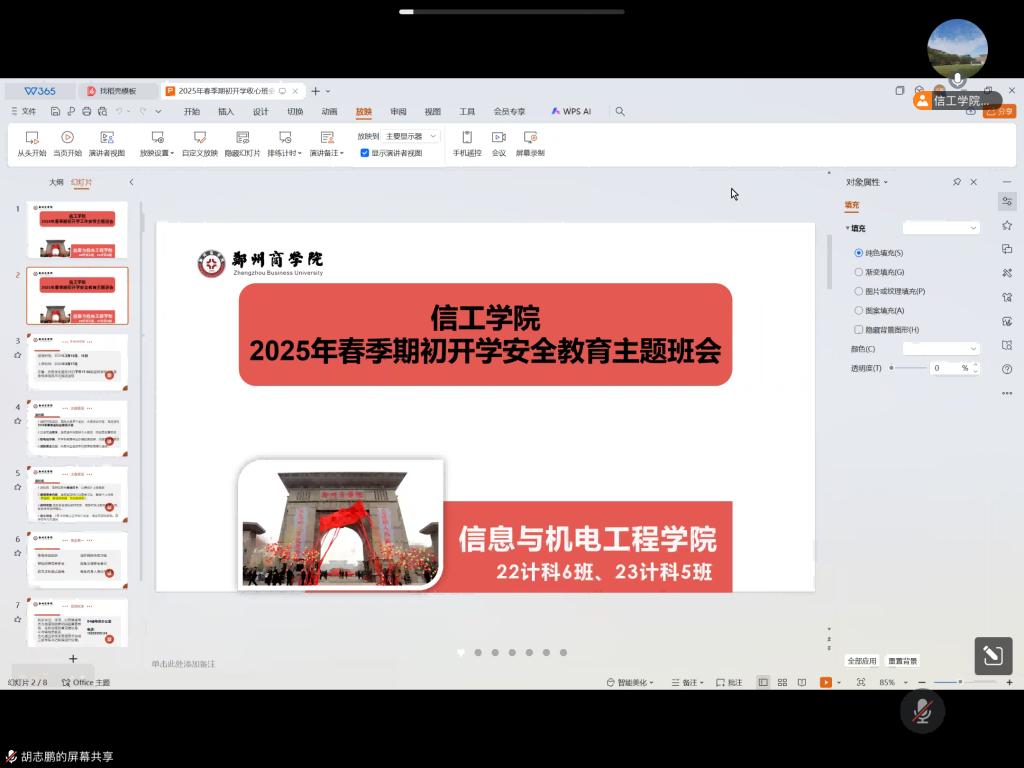Enable 隐藏背景图形(H) checkbox

point(859,329)
